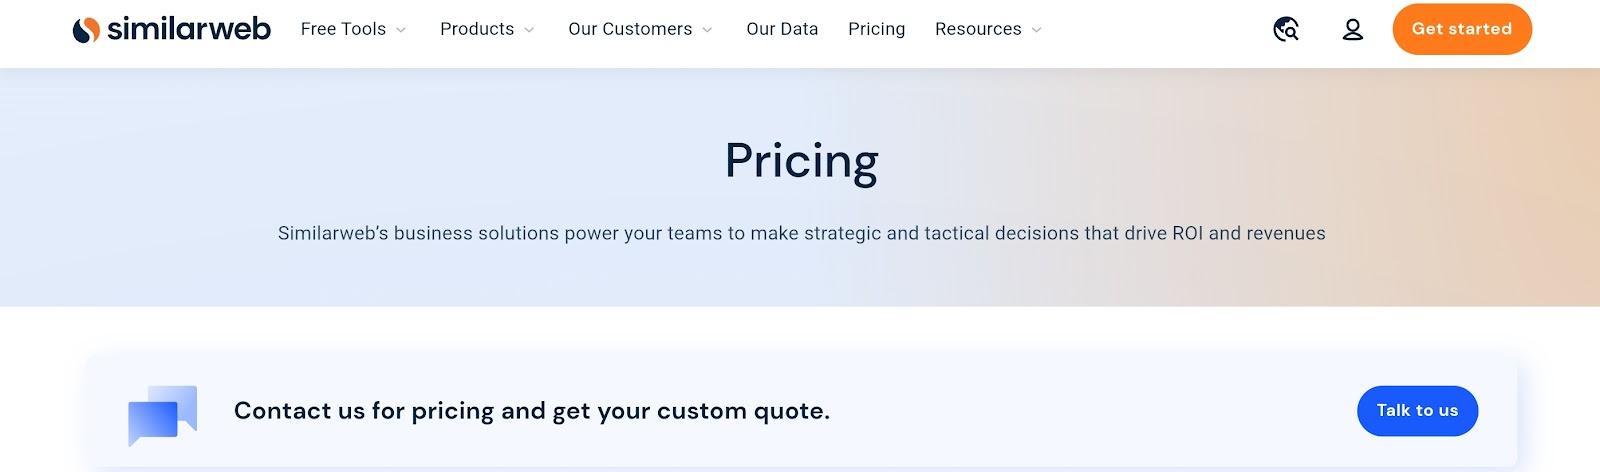The width and height of the screenshot is (1600, 472).
Task: Open the Products menu
Action: pos(477,29)
